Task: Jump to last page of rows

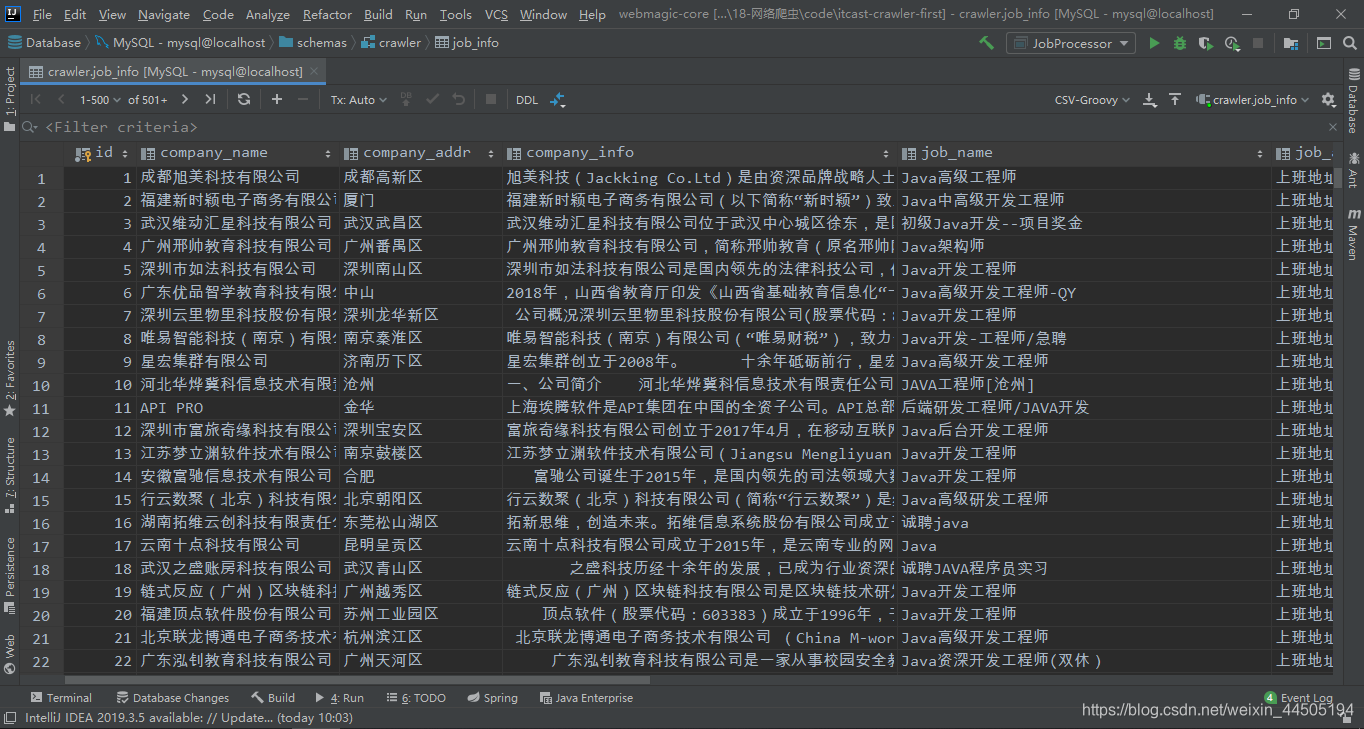Action: (x=210, y=99)
